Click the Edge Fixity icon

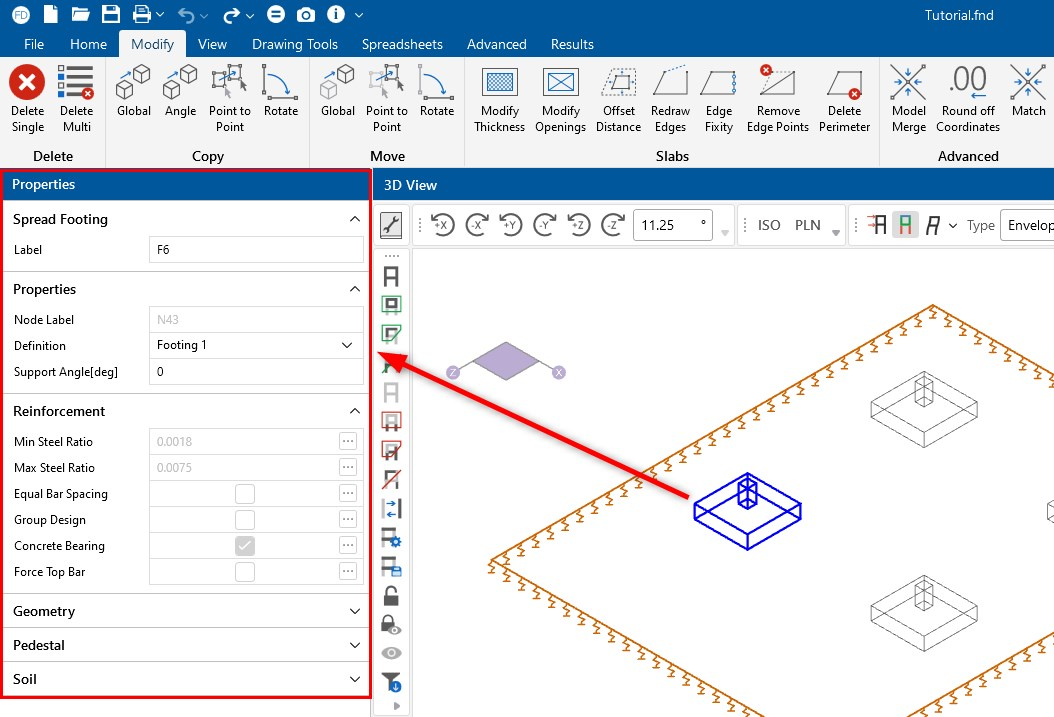tap(719, 81)
